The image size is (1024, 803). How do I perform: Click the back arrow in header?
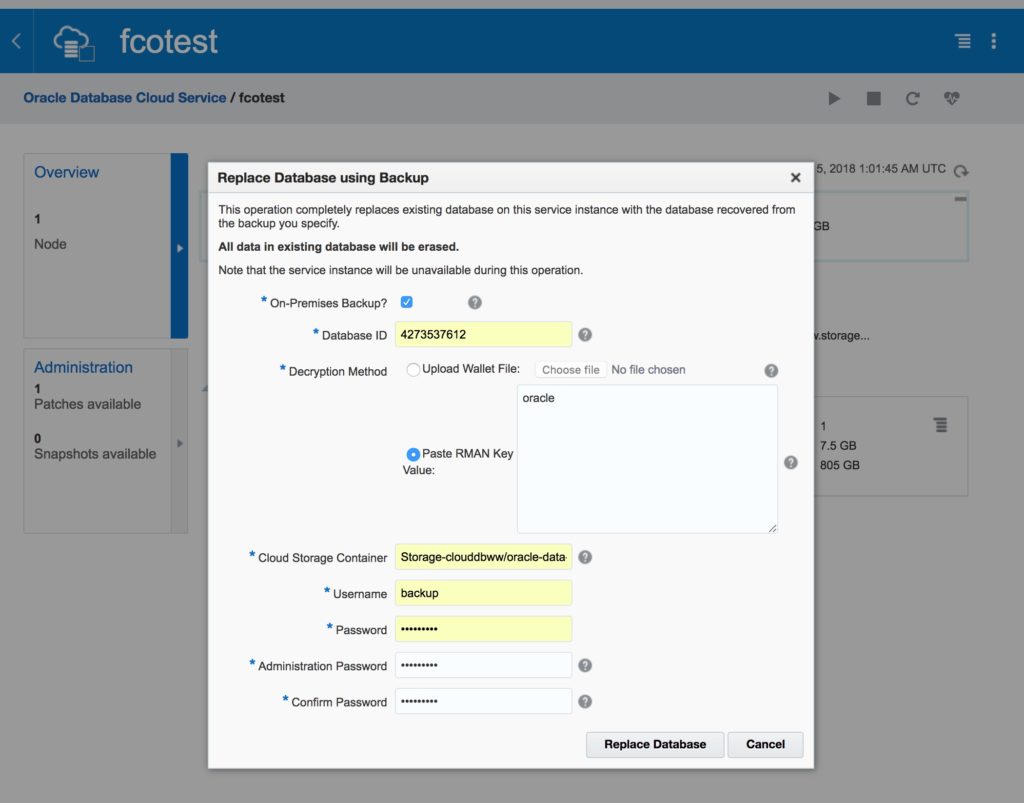(x=16, y=41)
